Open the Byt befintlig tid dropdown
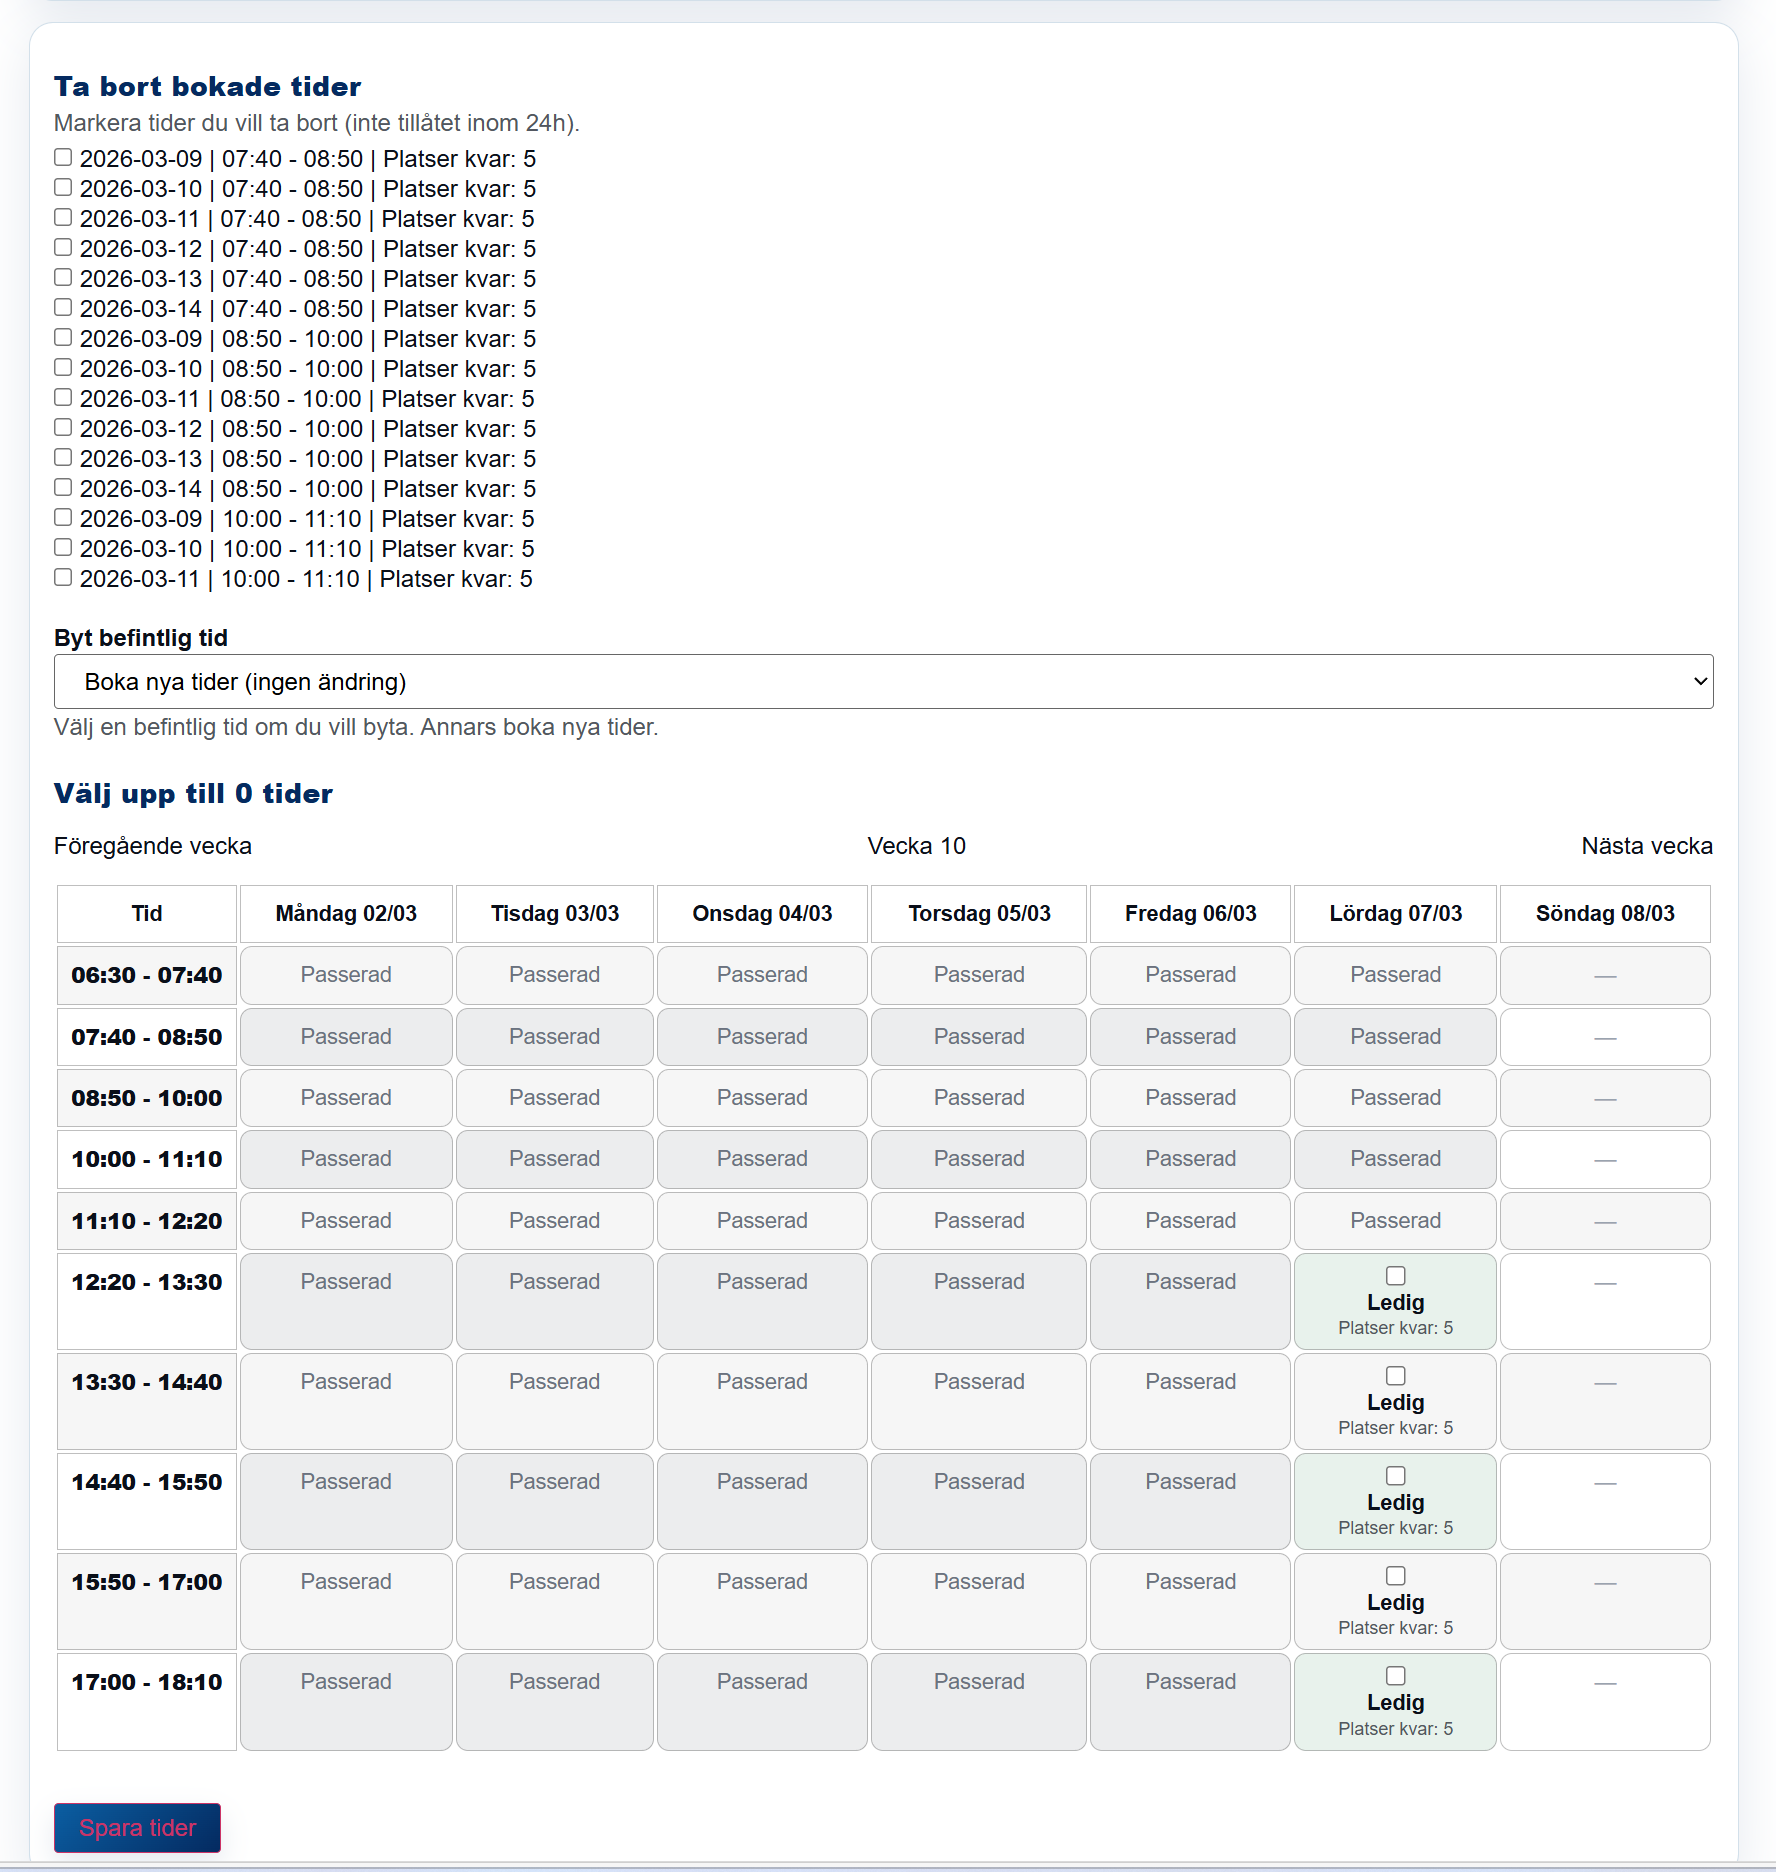 click(880, 681)
